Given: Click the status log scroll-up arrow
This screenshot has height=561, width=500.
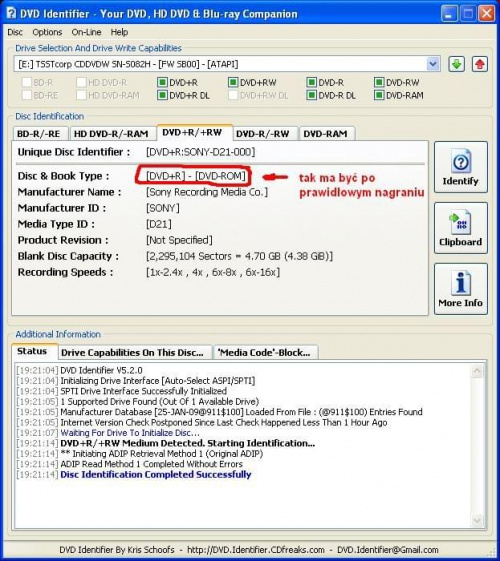Looking at the screenshot, I should pyautogui.click(x=477, y=371).
